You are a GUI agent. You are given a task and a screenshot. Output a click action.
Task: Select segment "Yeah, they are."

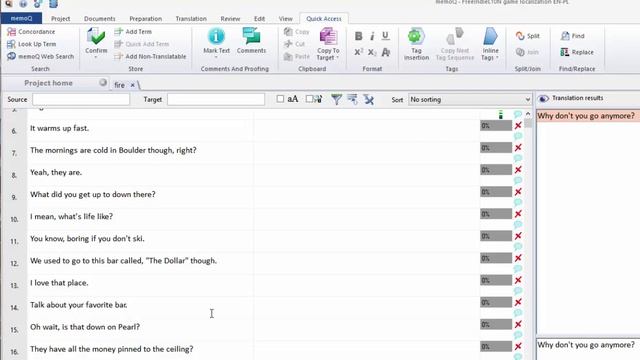point(56,172)
